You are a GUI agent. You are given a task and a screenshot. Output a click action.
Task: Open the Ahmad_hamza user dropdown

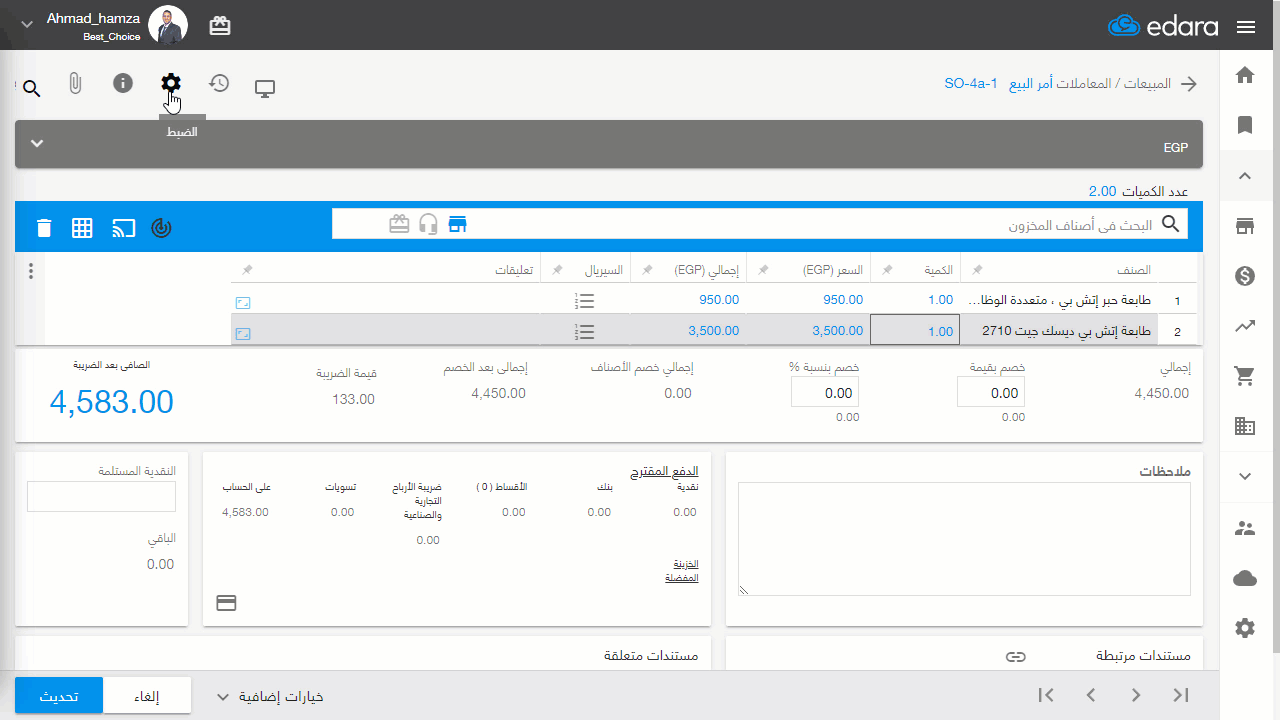pyautogui.click(x=27, y=24)
